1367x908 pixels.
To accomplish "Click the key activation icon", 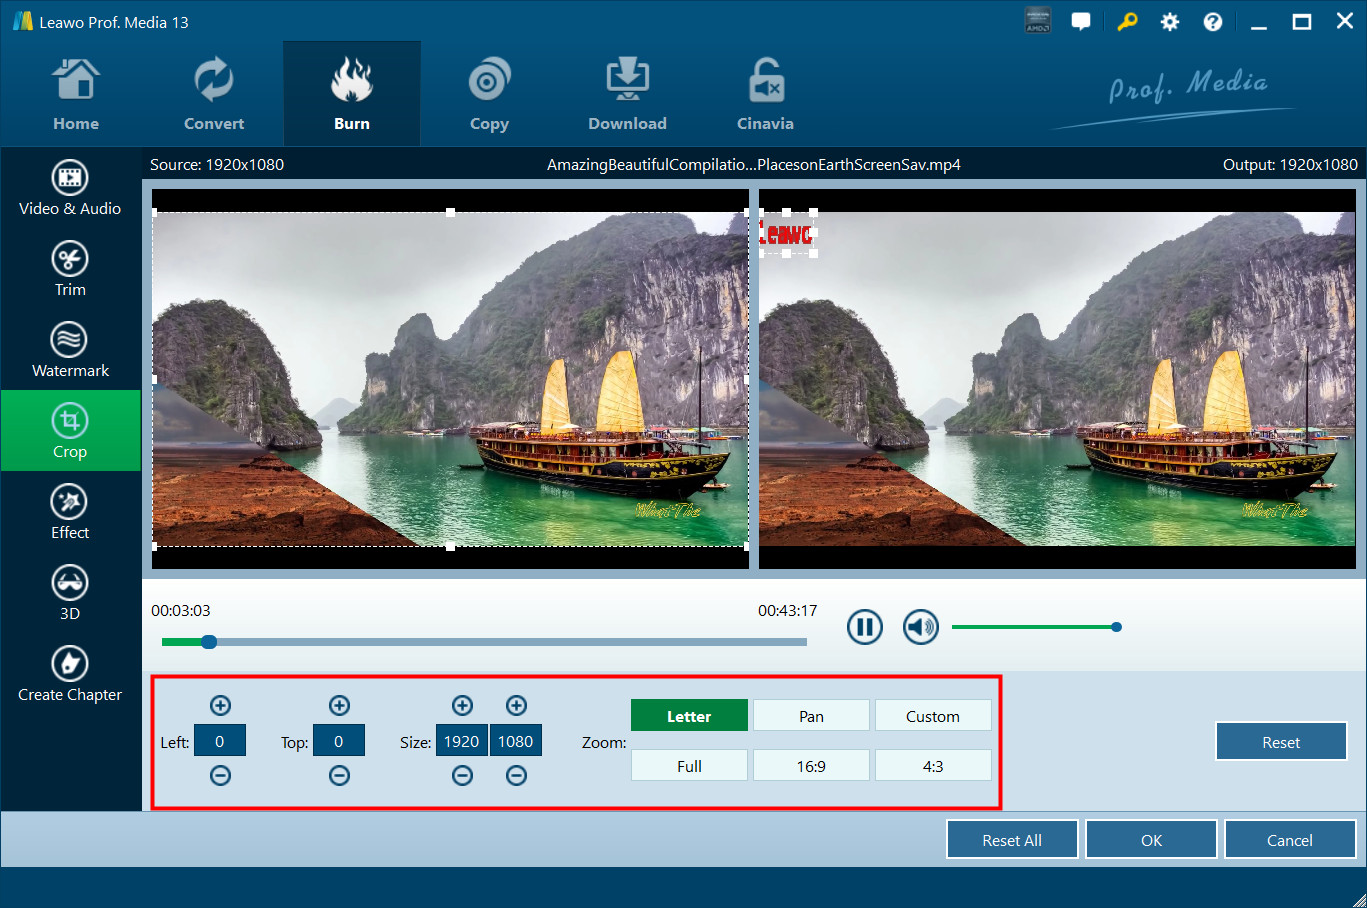I will coord(1127,22).
